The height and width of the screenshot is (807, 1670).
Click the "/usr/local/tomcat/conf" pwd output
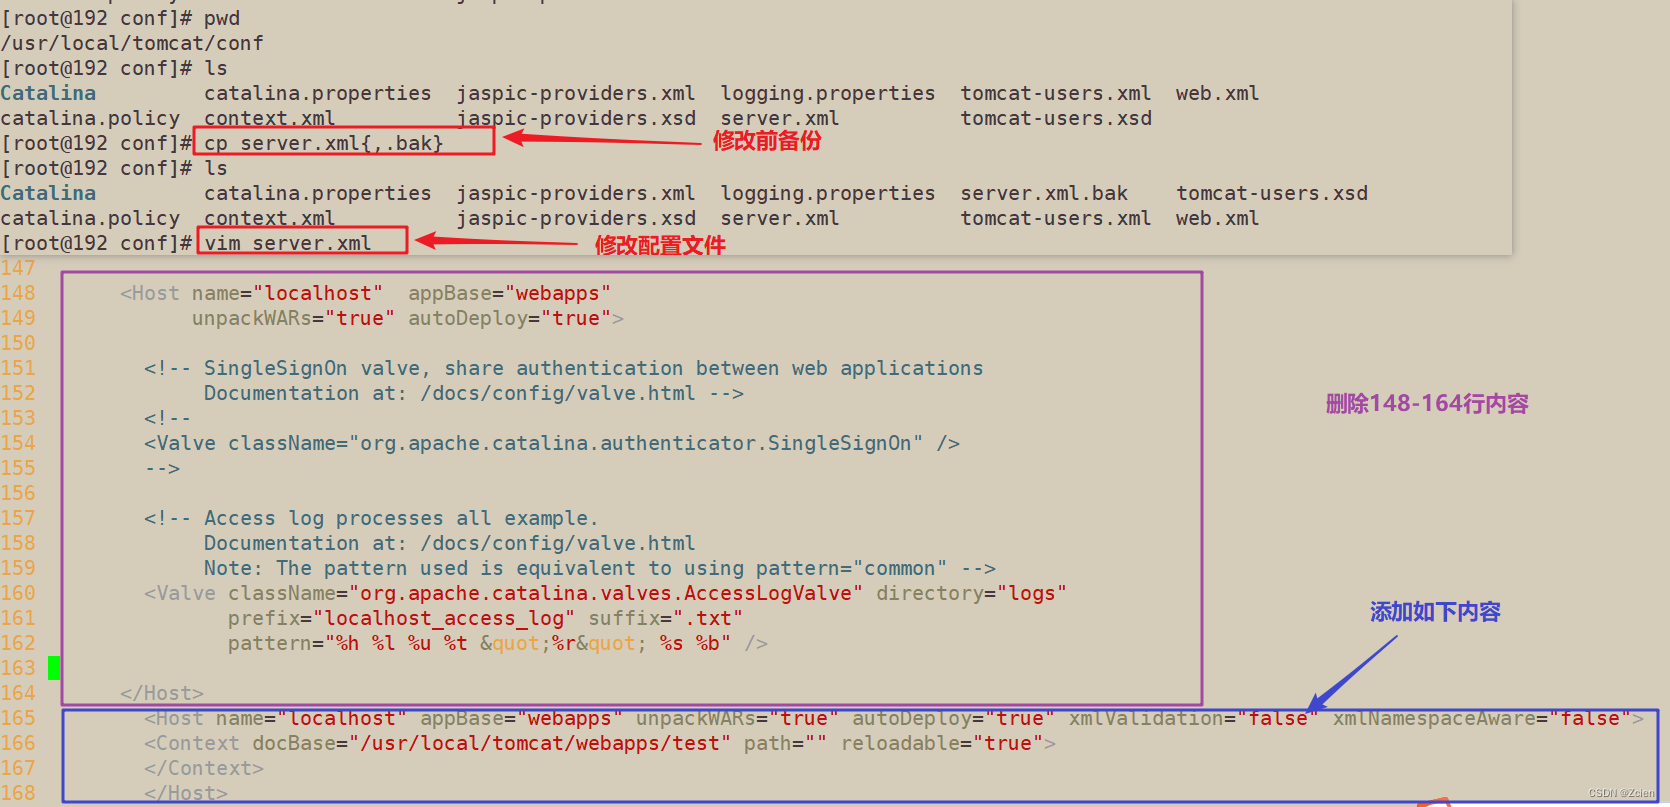(x=132, y=43)
